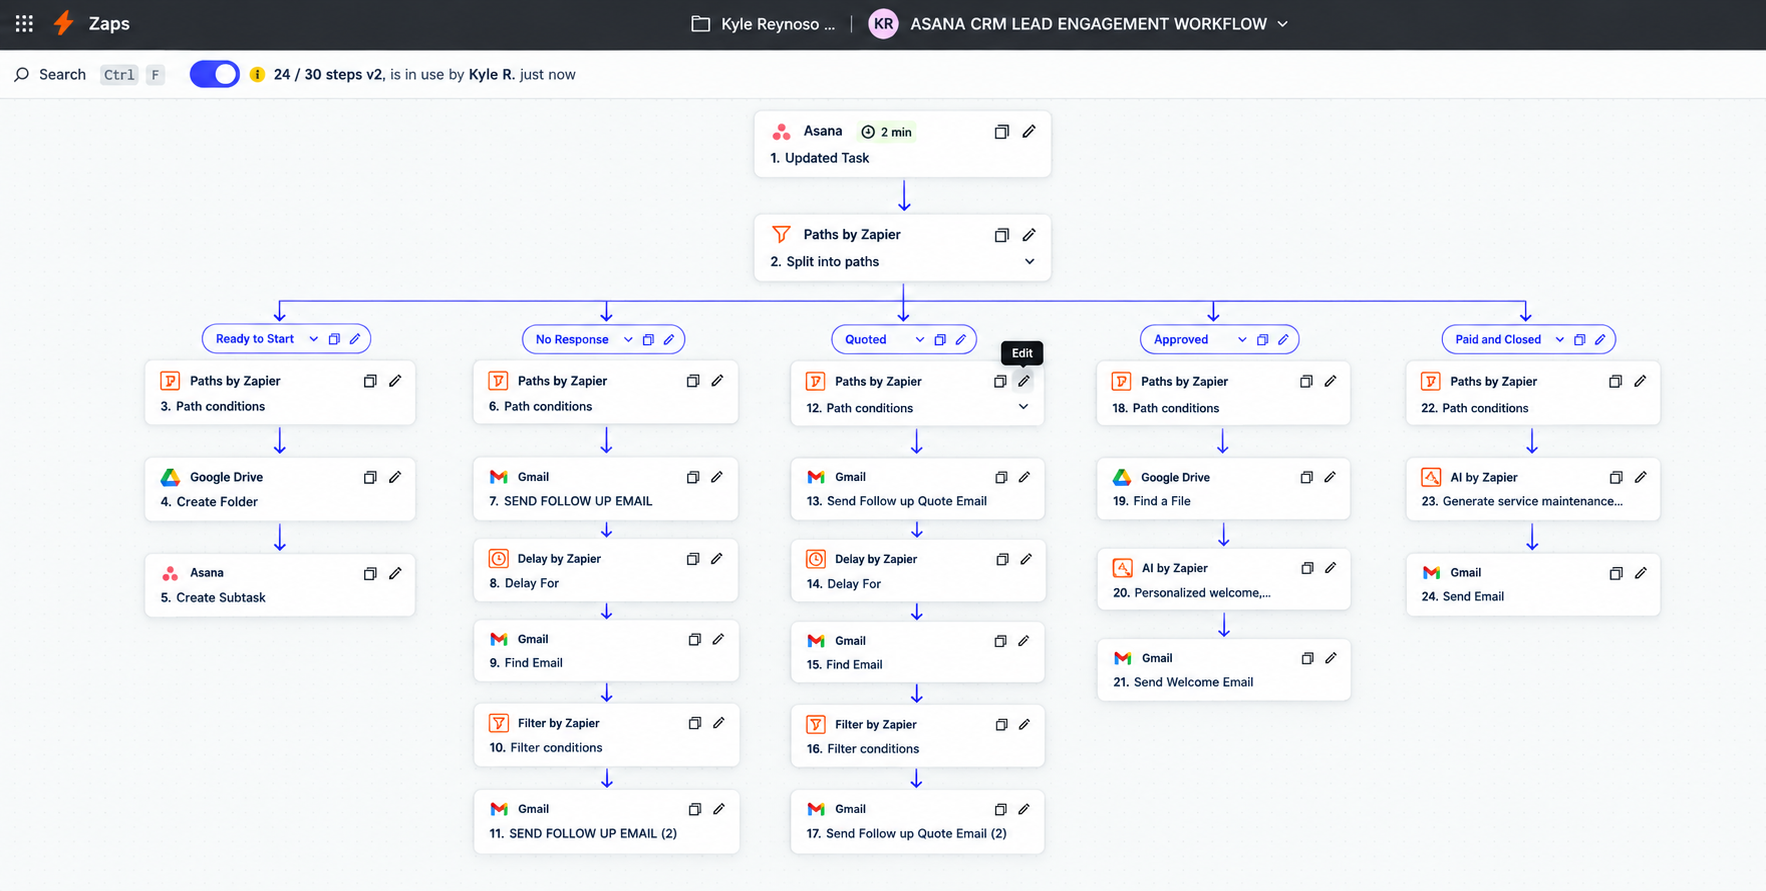The image size is (1766, 891).
Task: Edit step 3 Path conditions
Action: 395,381
